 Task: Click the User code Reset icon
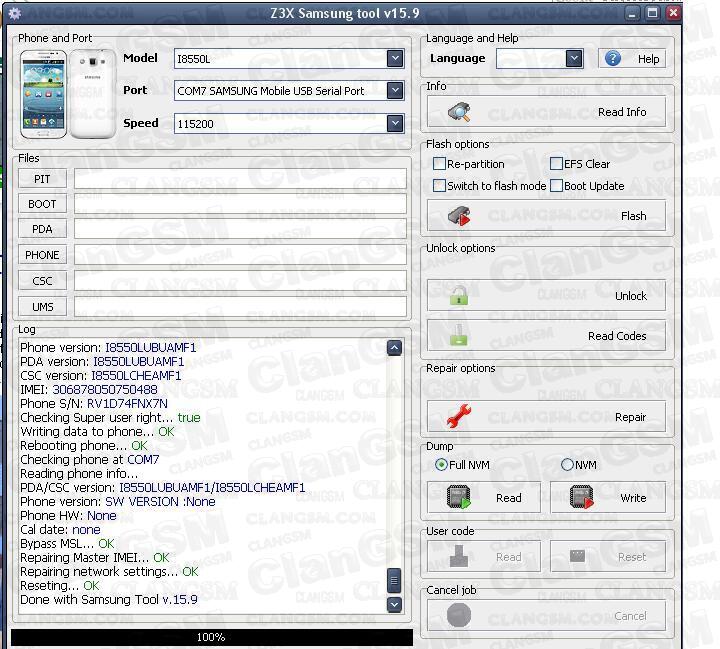pos(577,556)
